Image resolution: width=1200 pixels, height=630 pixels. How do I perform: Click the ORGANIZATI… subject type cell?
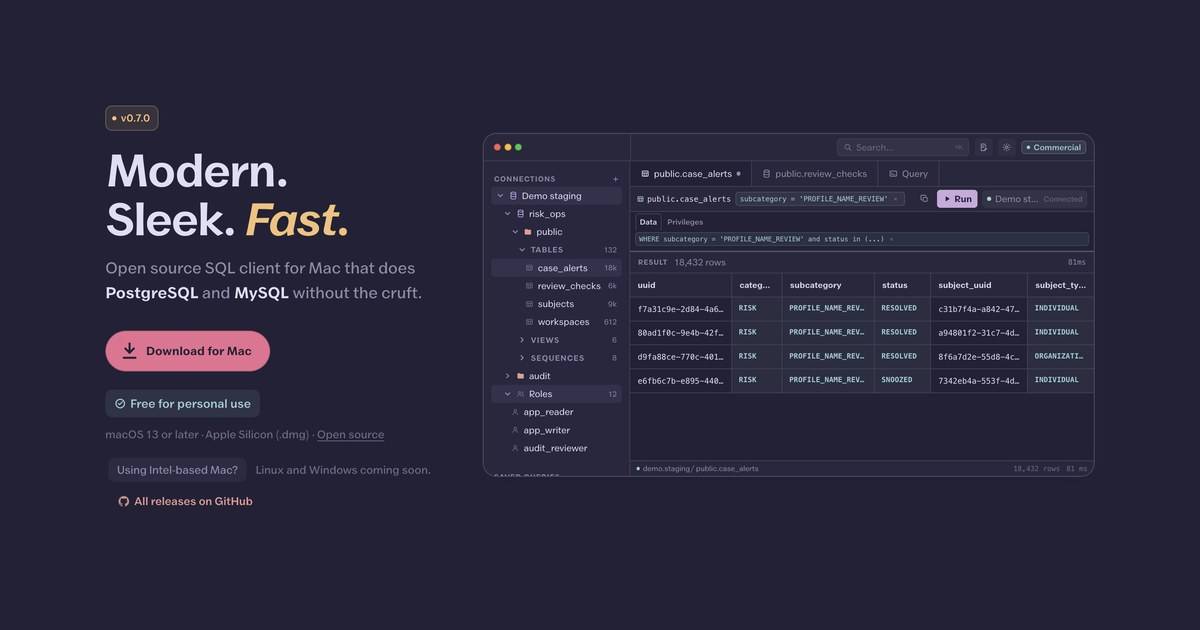point(1060,357)
